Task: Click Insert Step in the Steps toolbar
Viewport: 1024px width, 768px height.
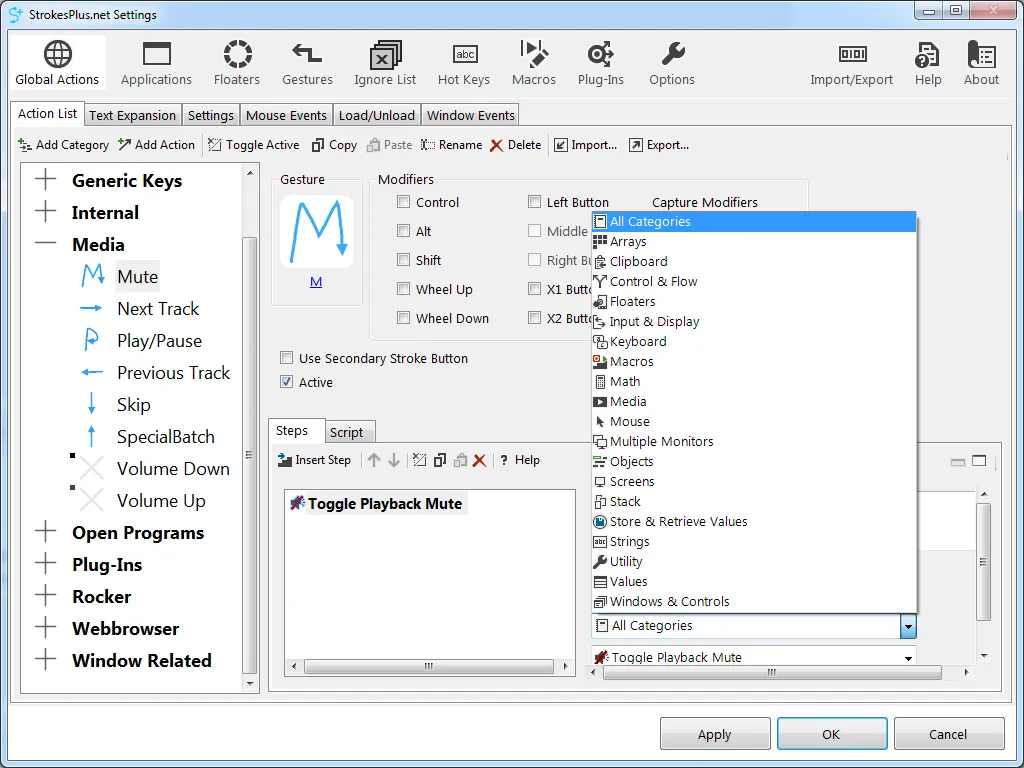Action: [x=315, y=460]
